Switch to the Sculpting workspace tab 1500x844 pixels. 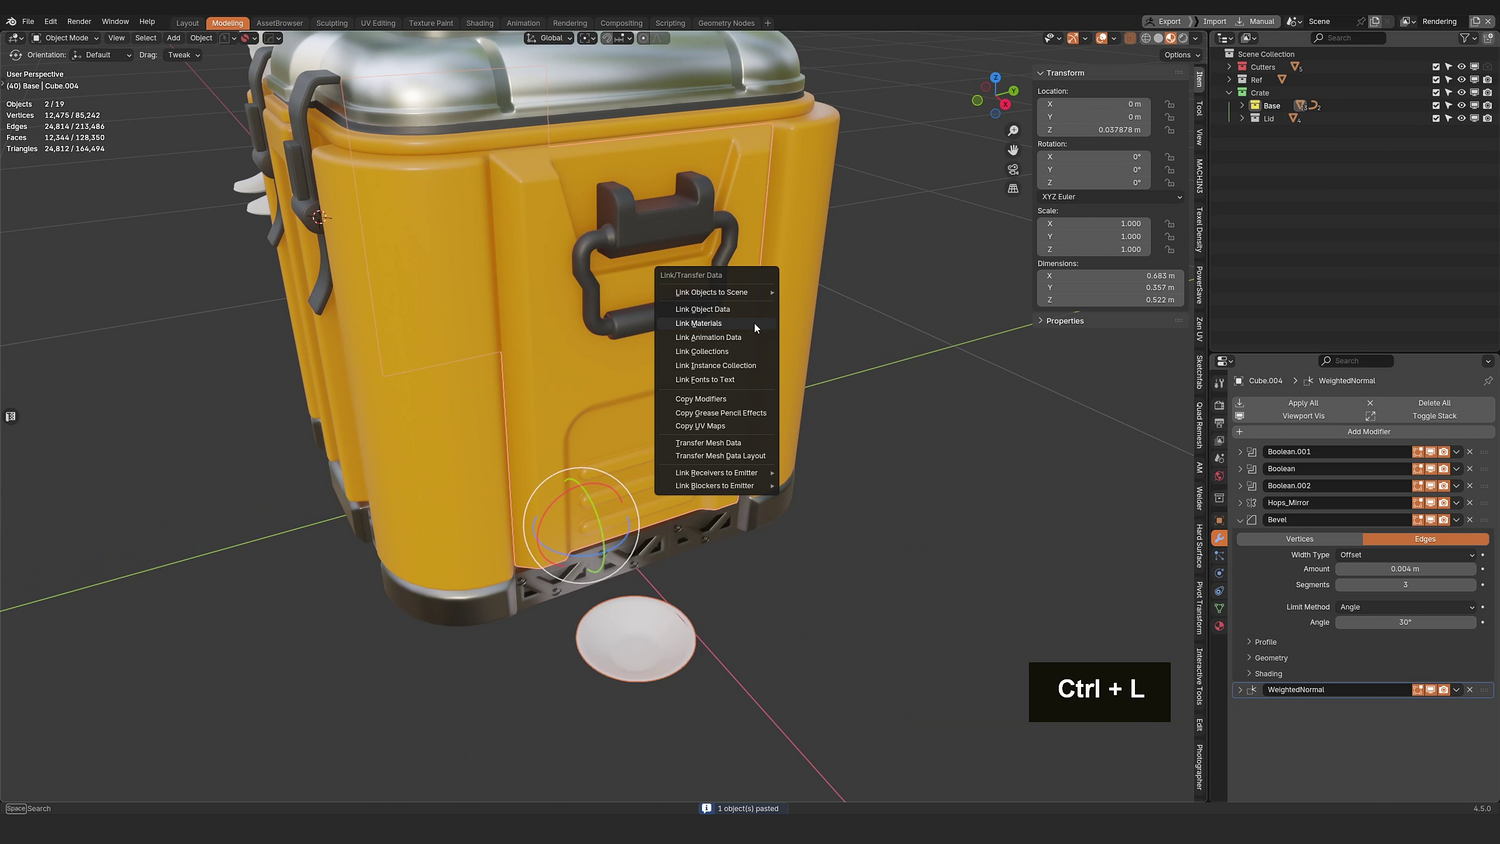click(332, 23)
